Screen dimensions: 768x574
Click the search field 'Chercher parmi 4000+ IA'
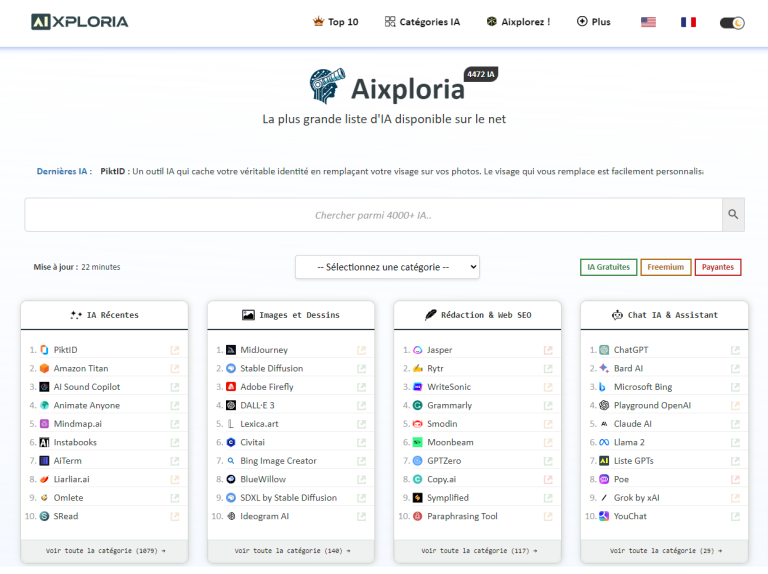[x=373, y=215]
